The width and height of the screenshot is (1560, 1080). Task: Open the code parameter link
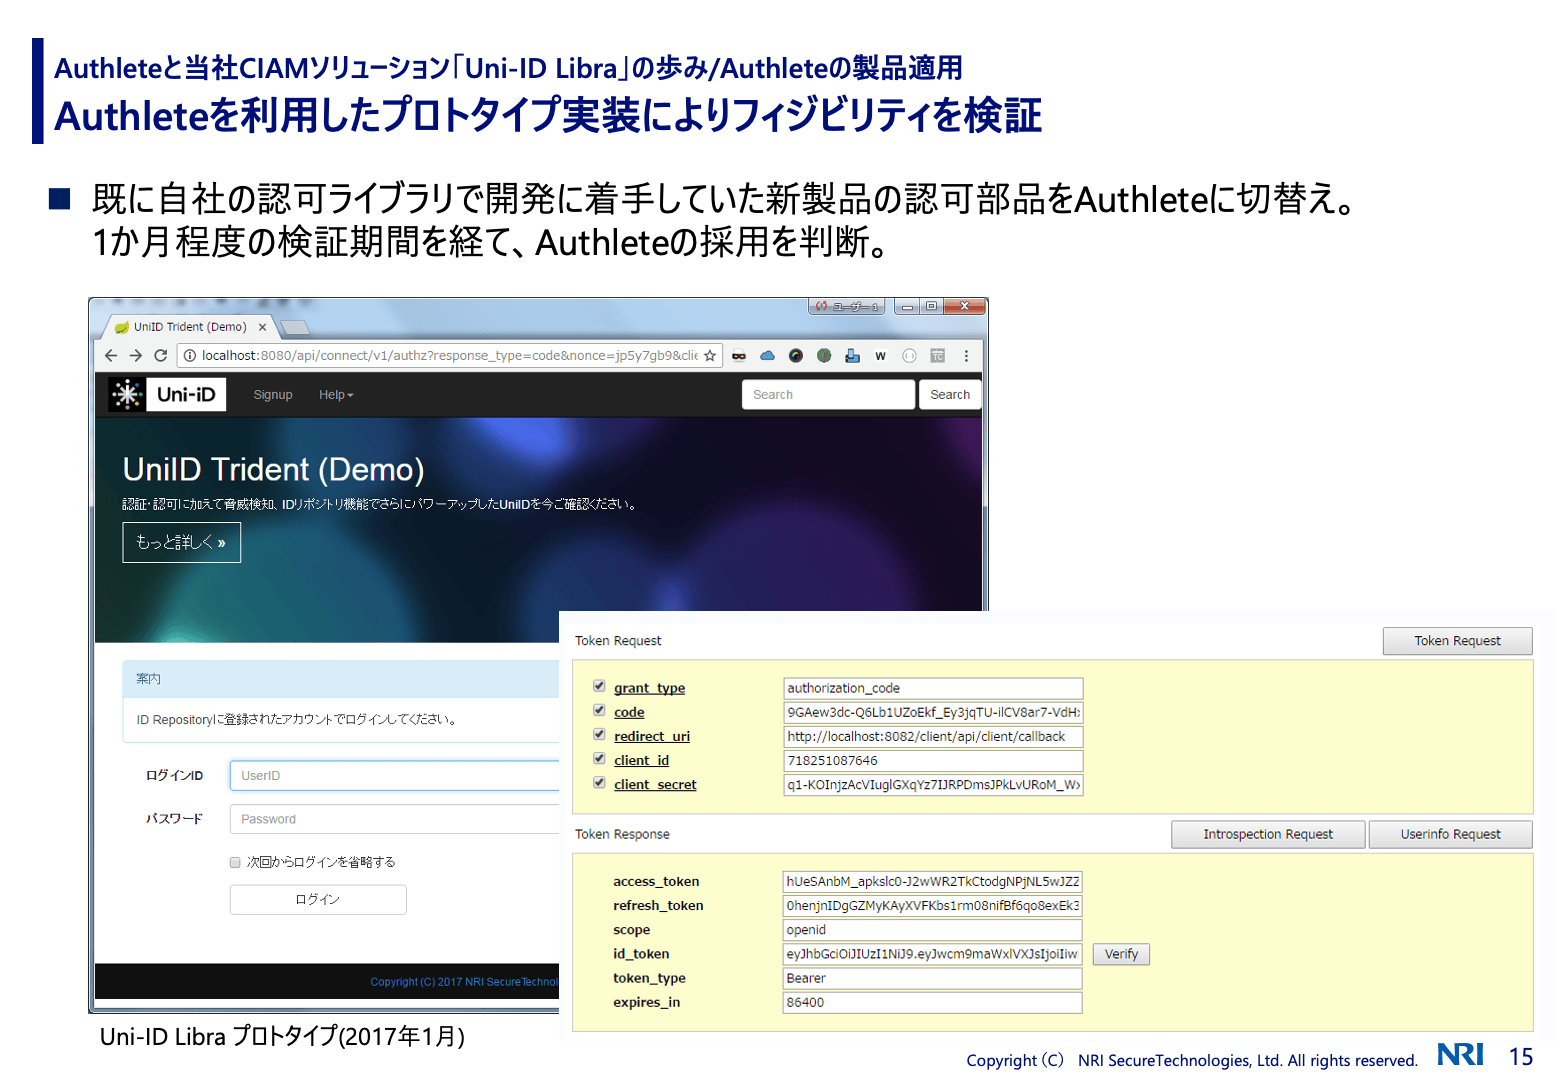[x=629, y=712]
